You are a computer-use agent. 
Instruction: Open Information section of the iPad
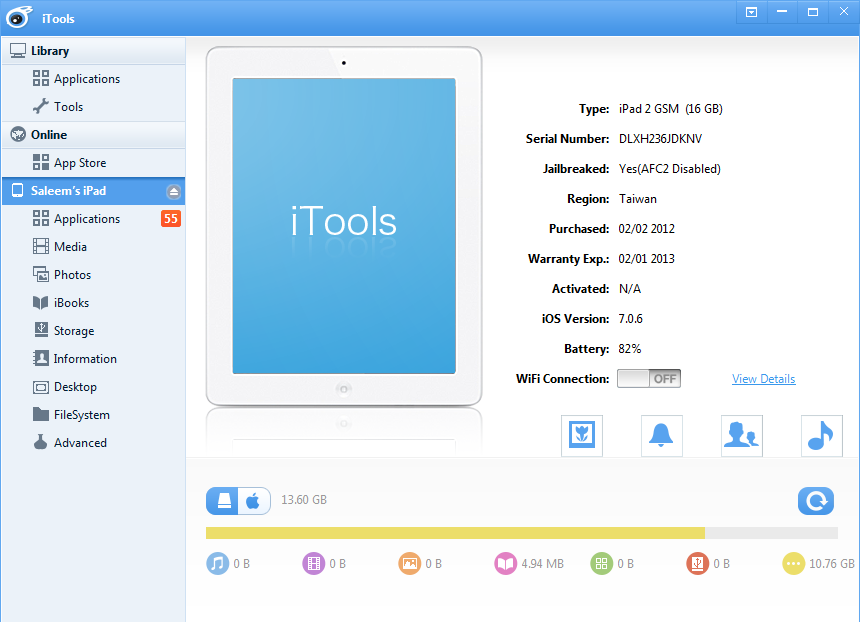(93, 359)
